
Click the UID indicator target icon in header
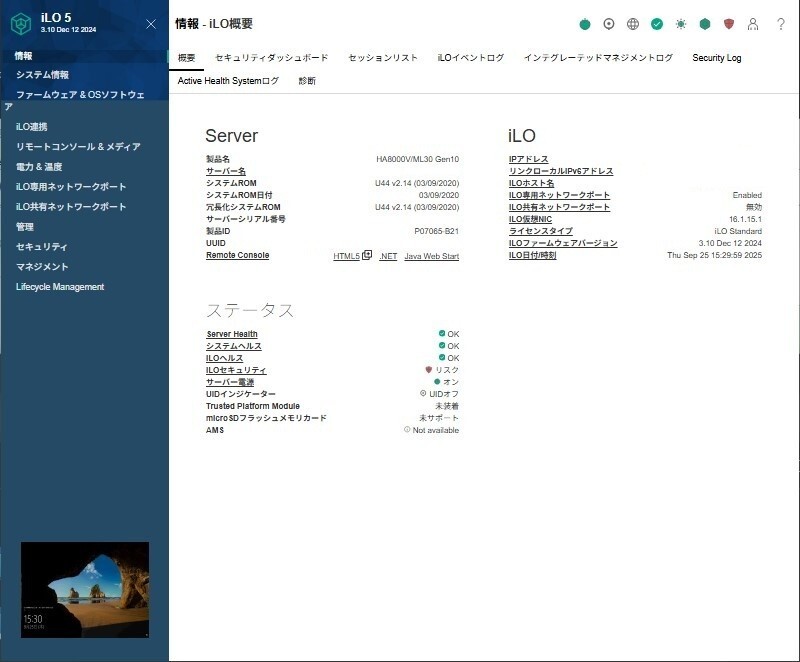tap(609, 24)
